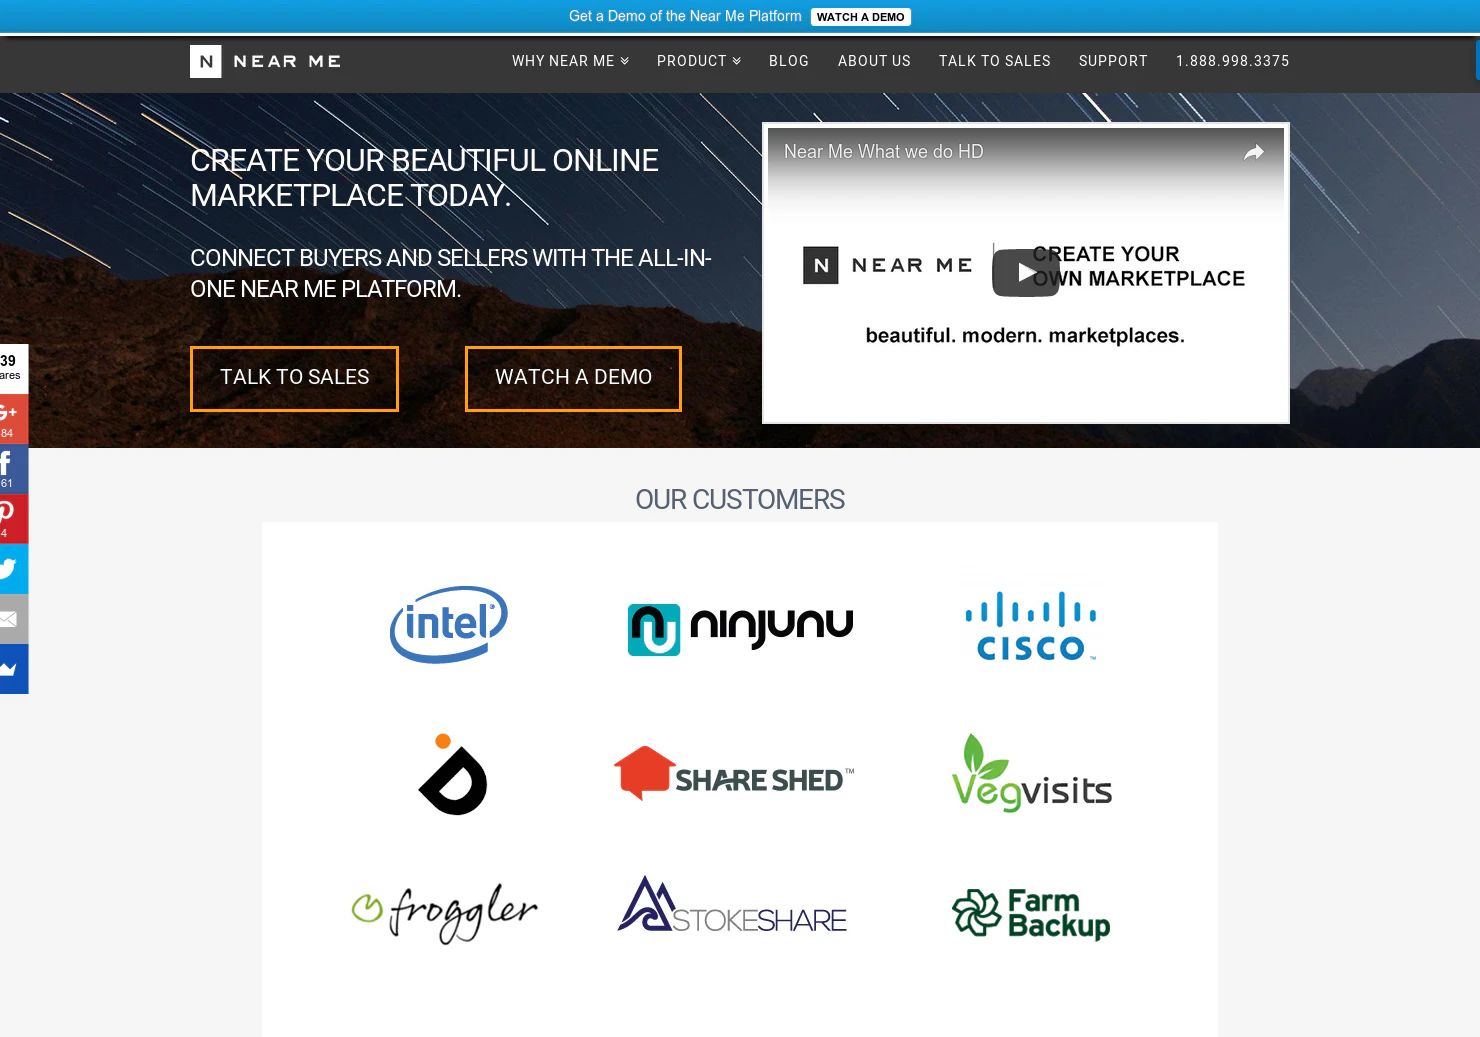Screen dimensions: 1480x1037
Task: Go to the Blog page
Action: (789, 61)
